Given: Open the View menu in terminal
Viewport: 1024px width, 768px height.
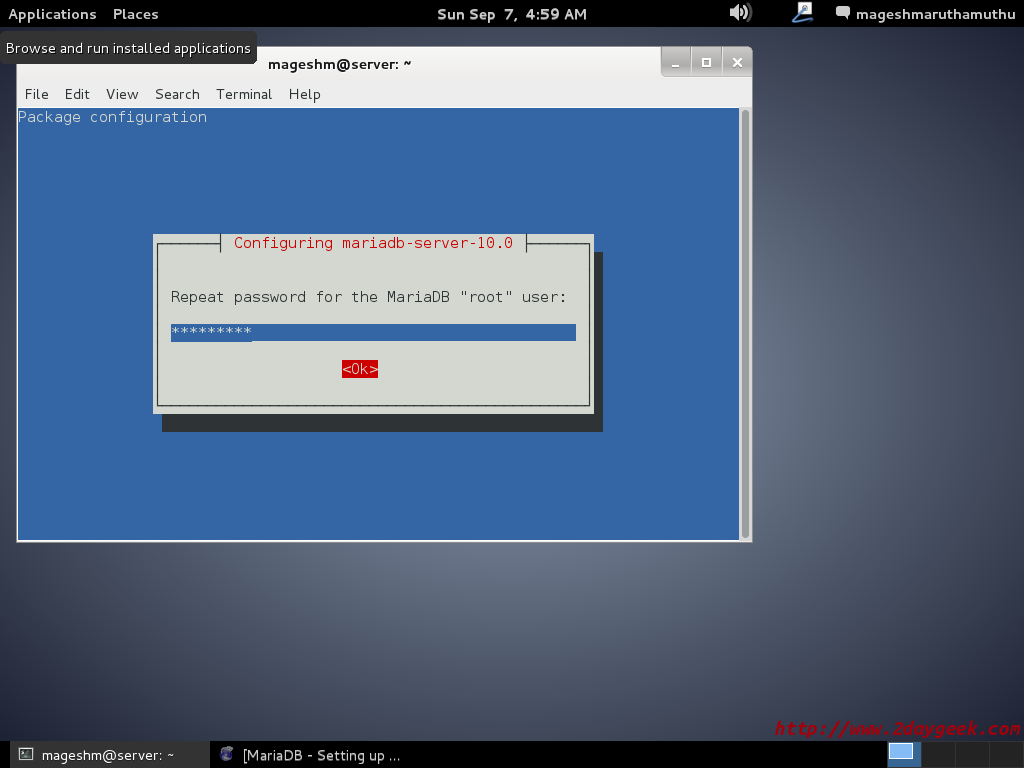Looking at the screenshot, I should click(122, 94).
